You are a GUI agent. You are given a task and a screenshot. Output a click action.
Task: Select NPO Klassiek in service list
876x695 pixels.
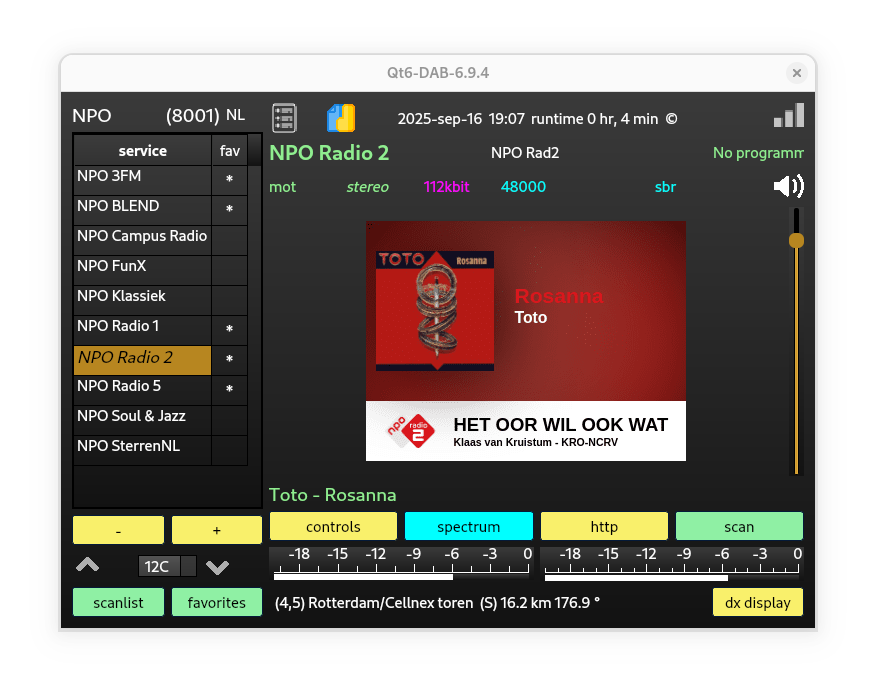(142, 297)
